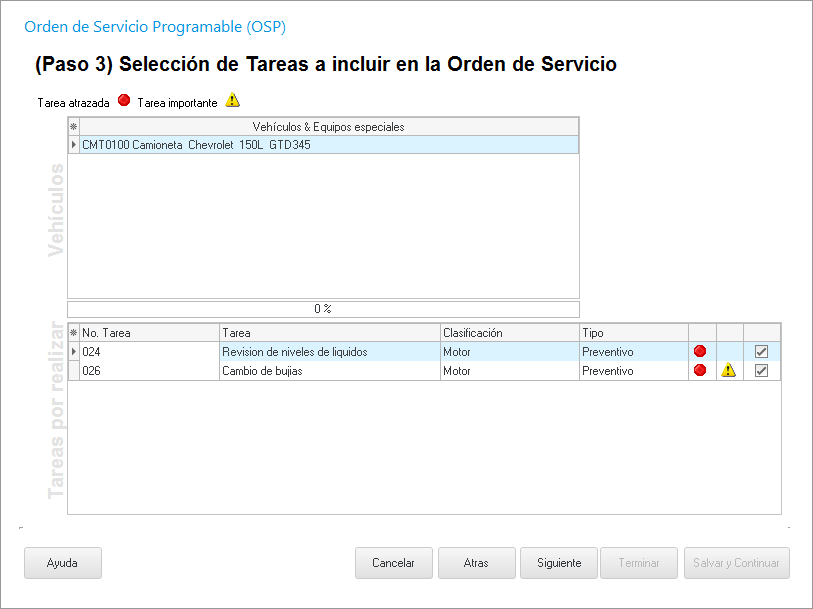Click the asterisk corner cell of the tasks grid
813x609 pixels.
[73, 333]
